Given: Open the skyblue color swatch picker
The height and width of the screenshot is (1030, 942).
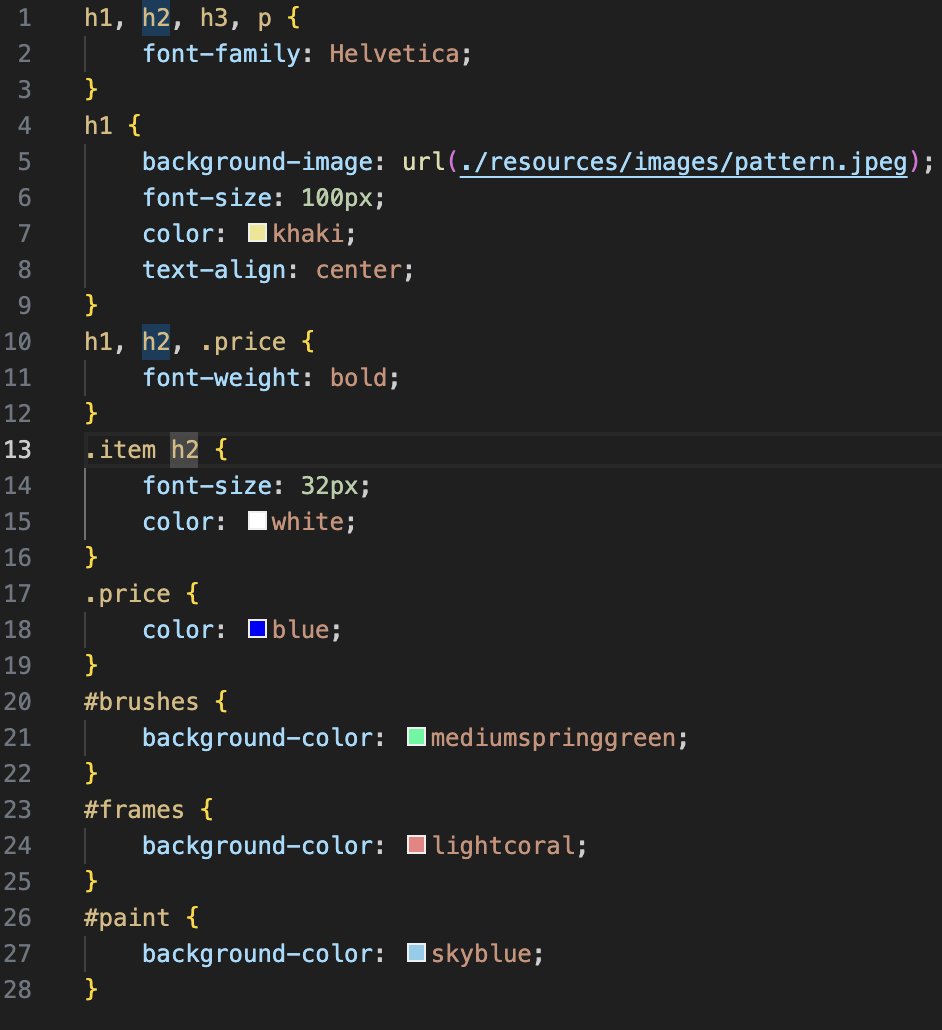Looking at the screenshot, I should tap(417, 954).
